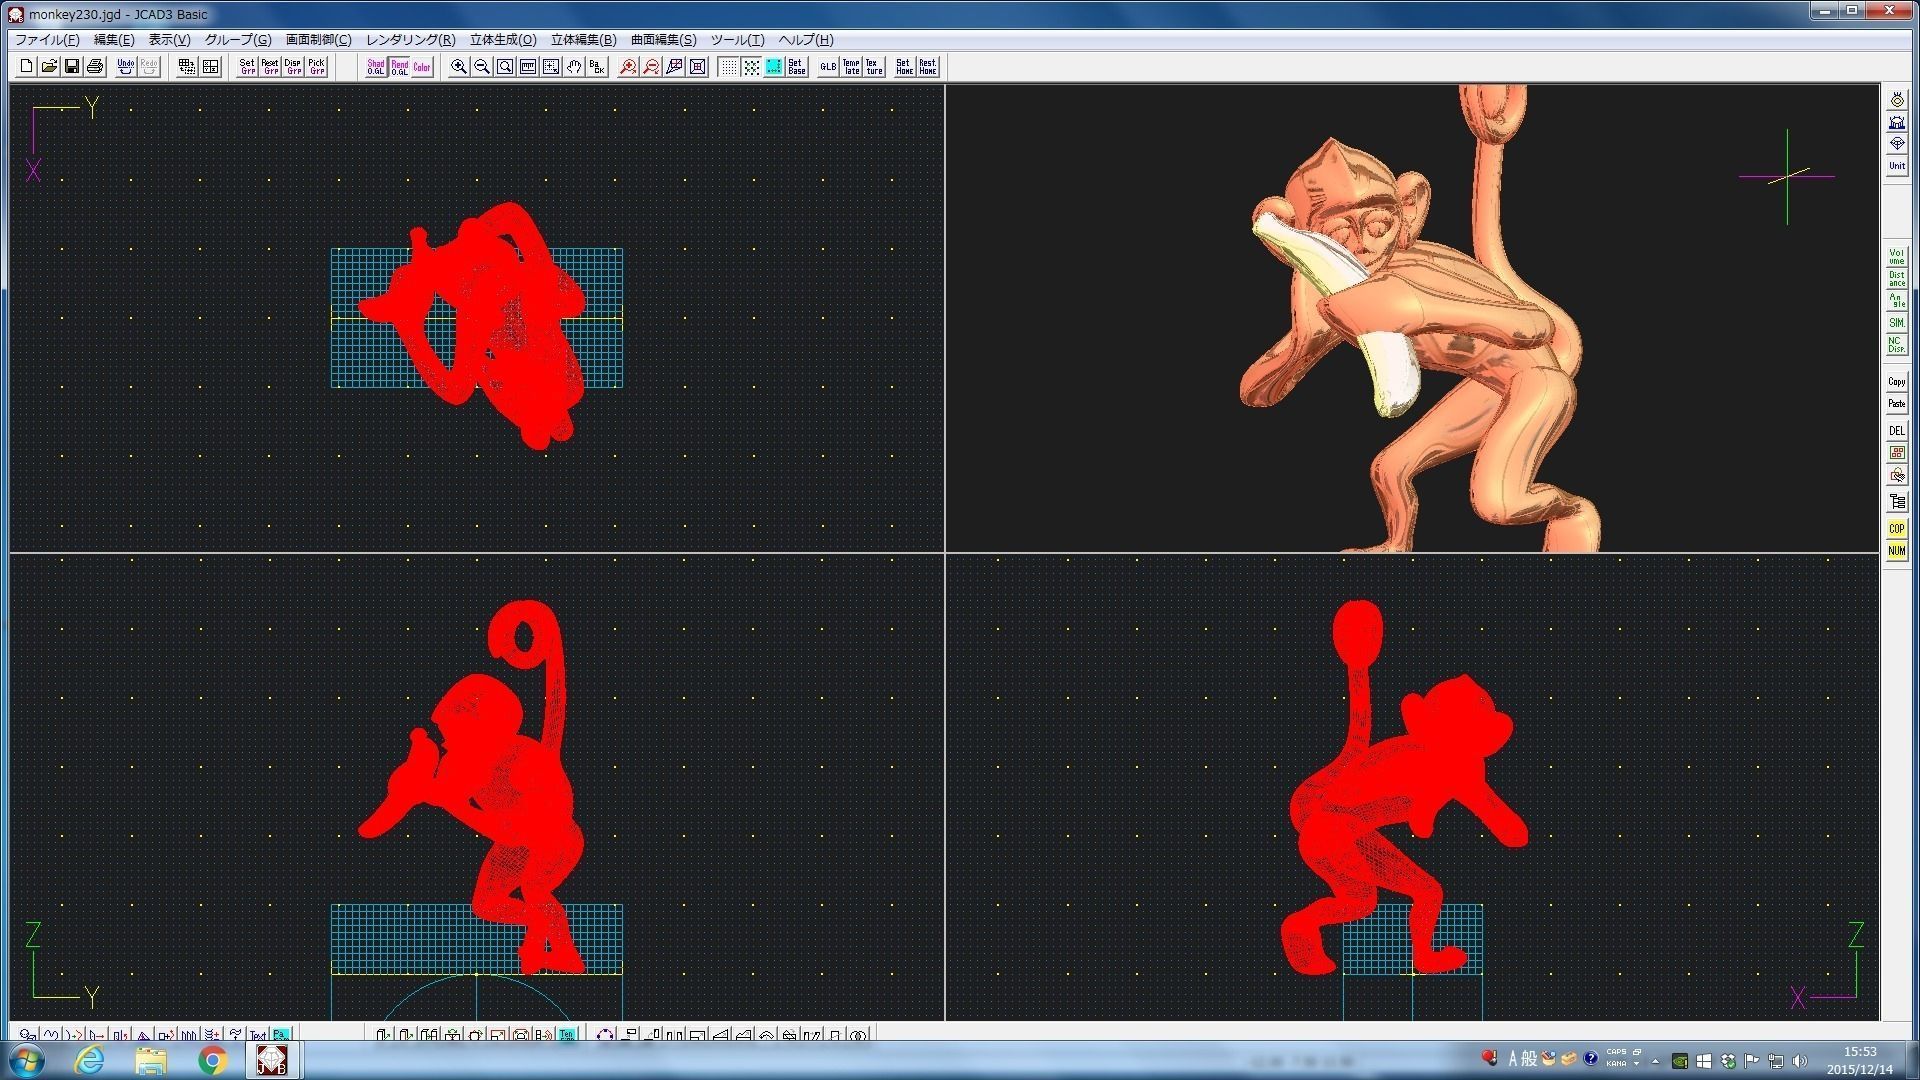
Task: Click the NC Disp. button
Action: coord(1897,345)
